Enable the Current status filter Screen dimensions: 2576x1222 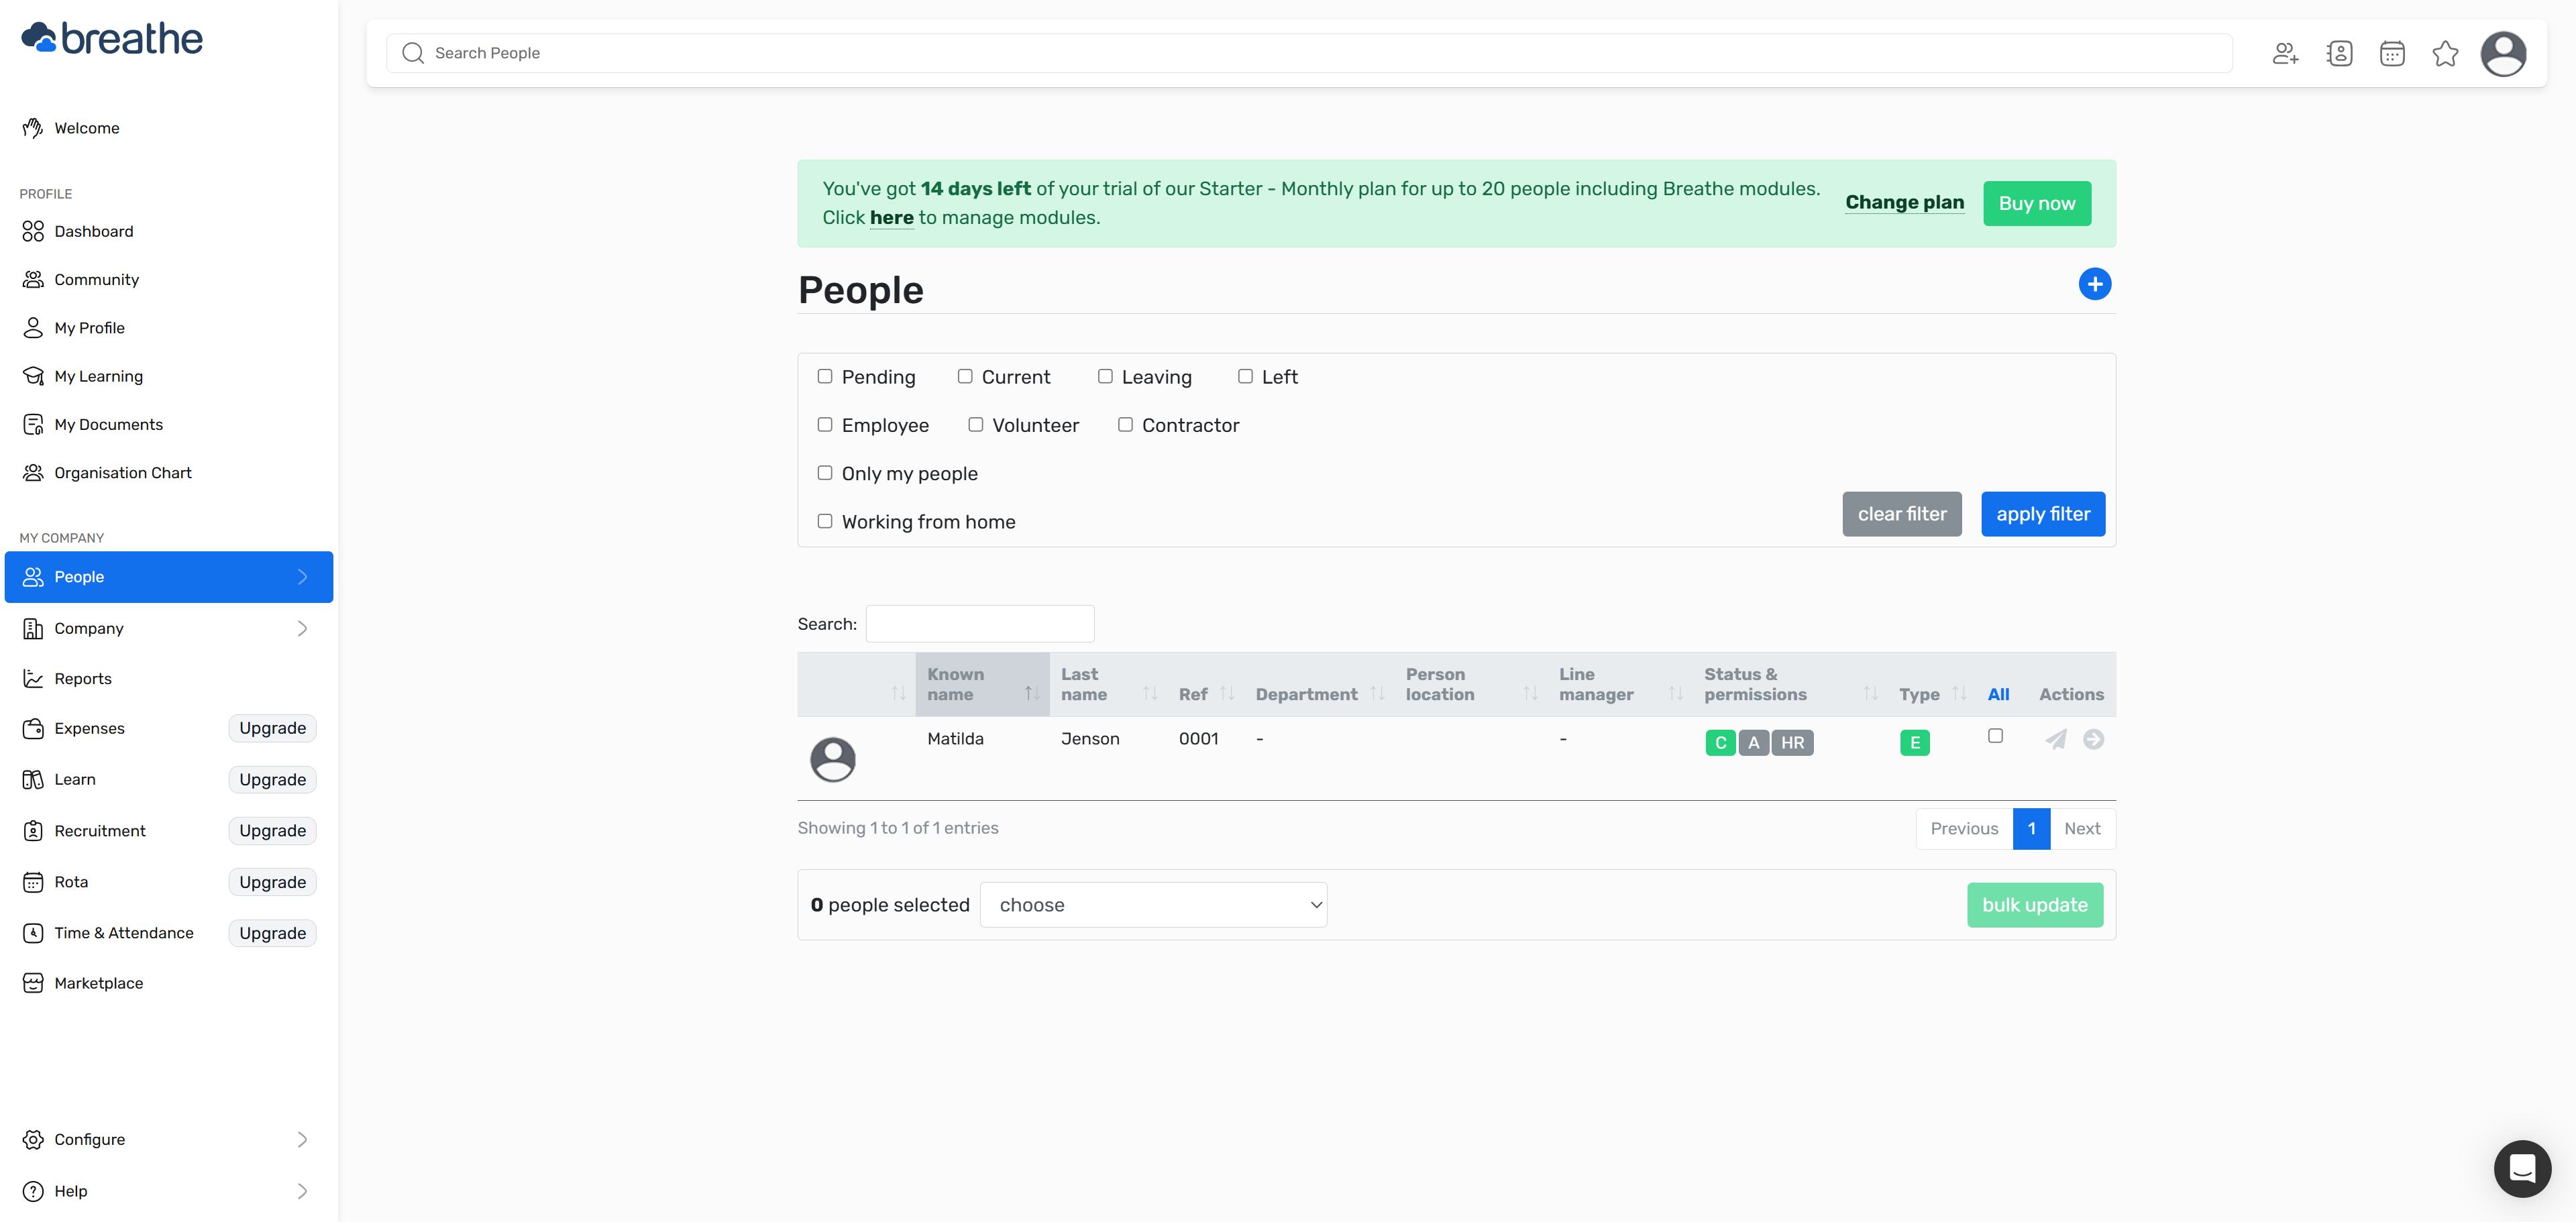(965, 376)
